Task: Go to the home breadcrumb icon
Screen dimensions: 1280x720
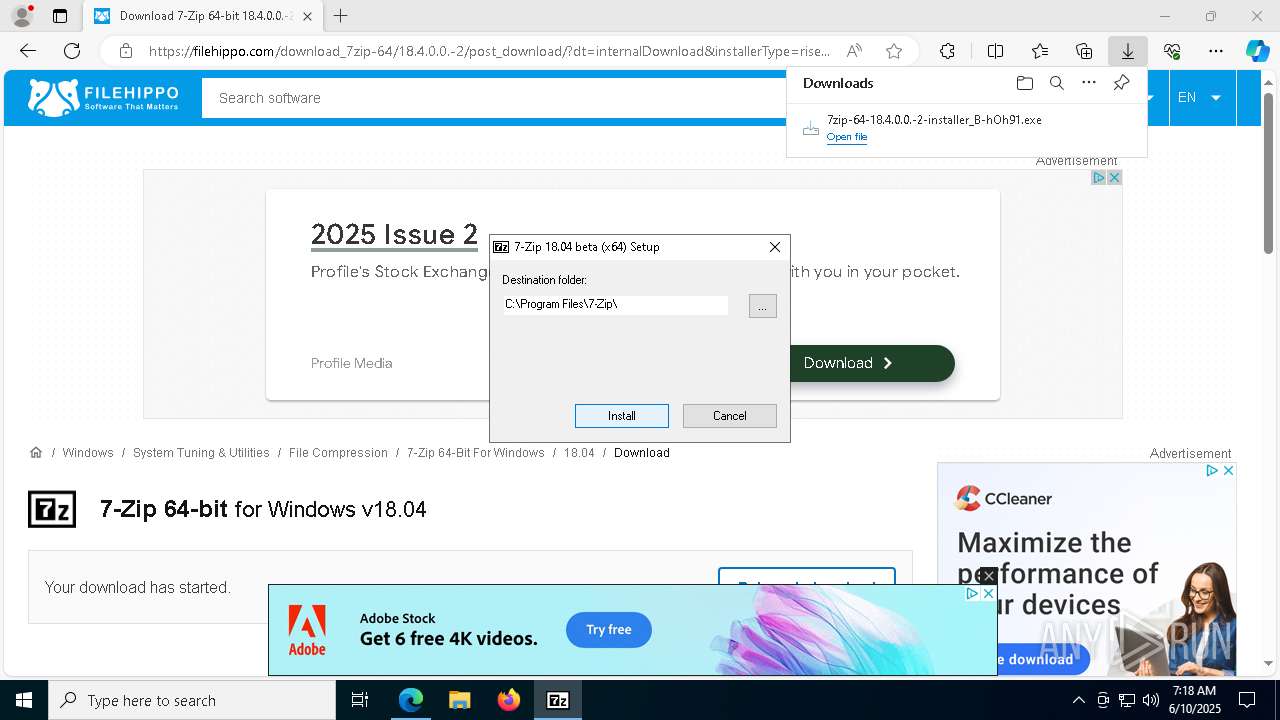Action: point(36,452)
